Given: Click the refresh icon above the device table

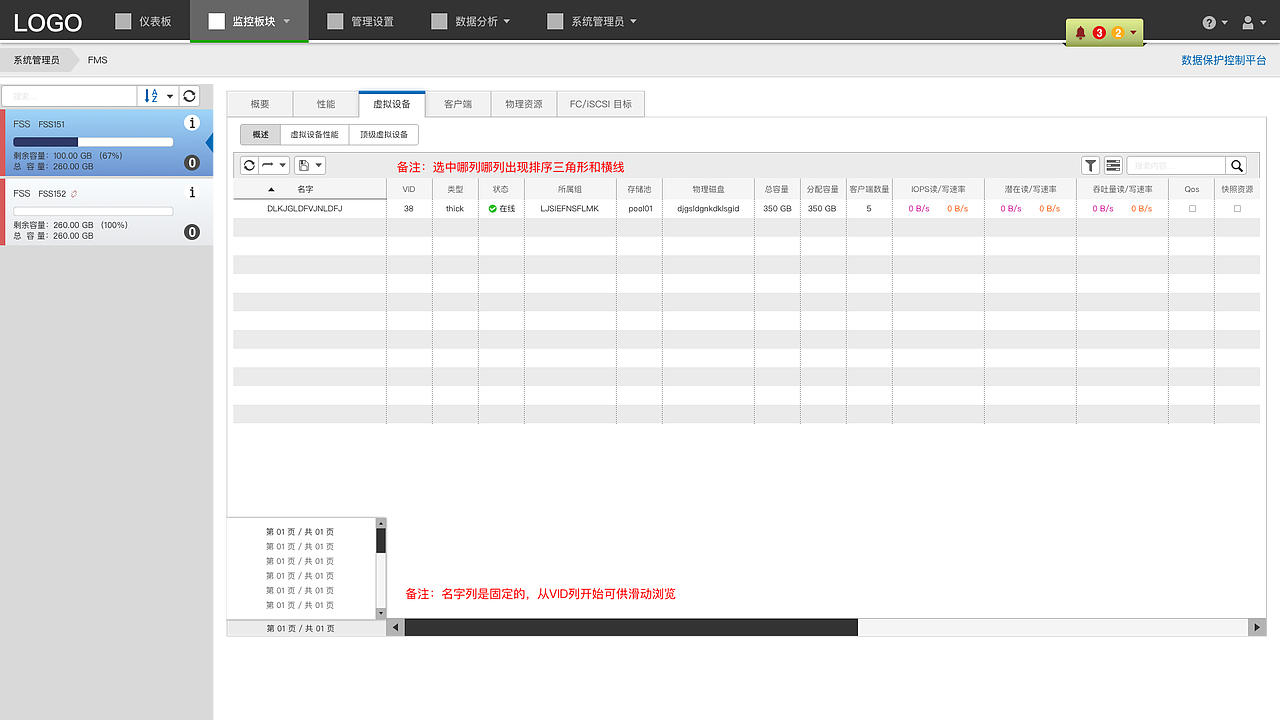Looking at the screenshot, I should click(248, 165).
